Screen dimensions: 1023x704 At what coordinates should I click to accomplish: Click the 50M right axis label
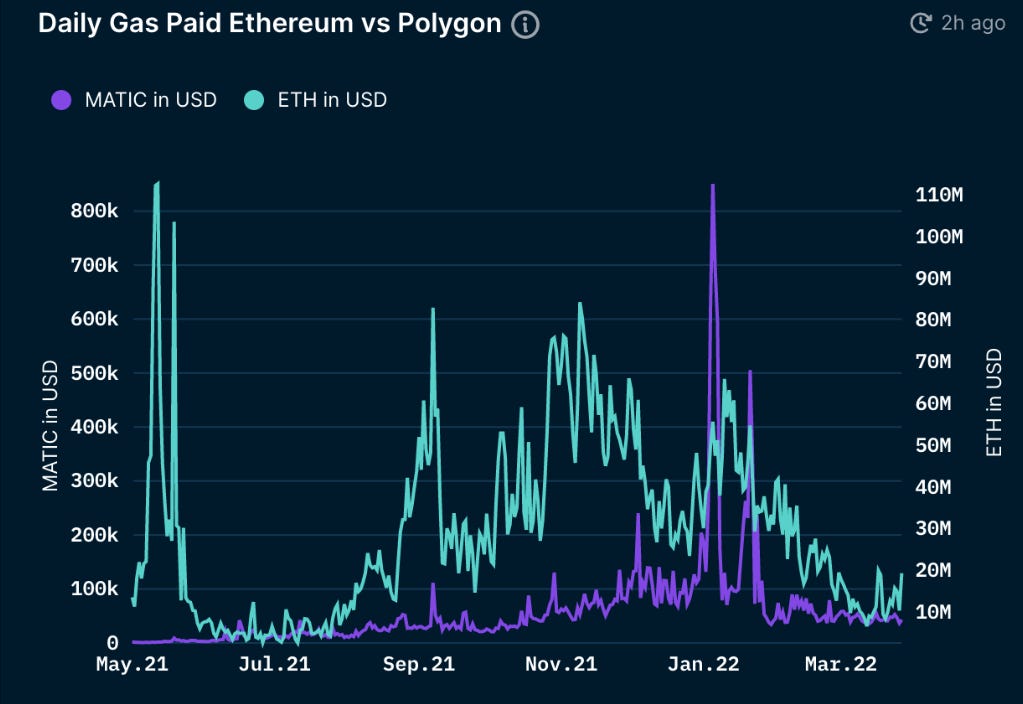pos(934,445)
